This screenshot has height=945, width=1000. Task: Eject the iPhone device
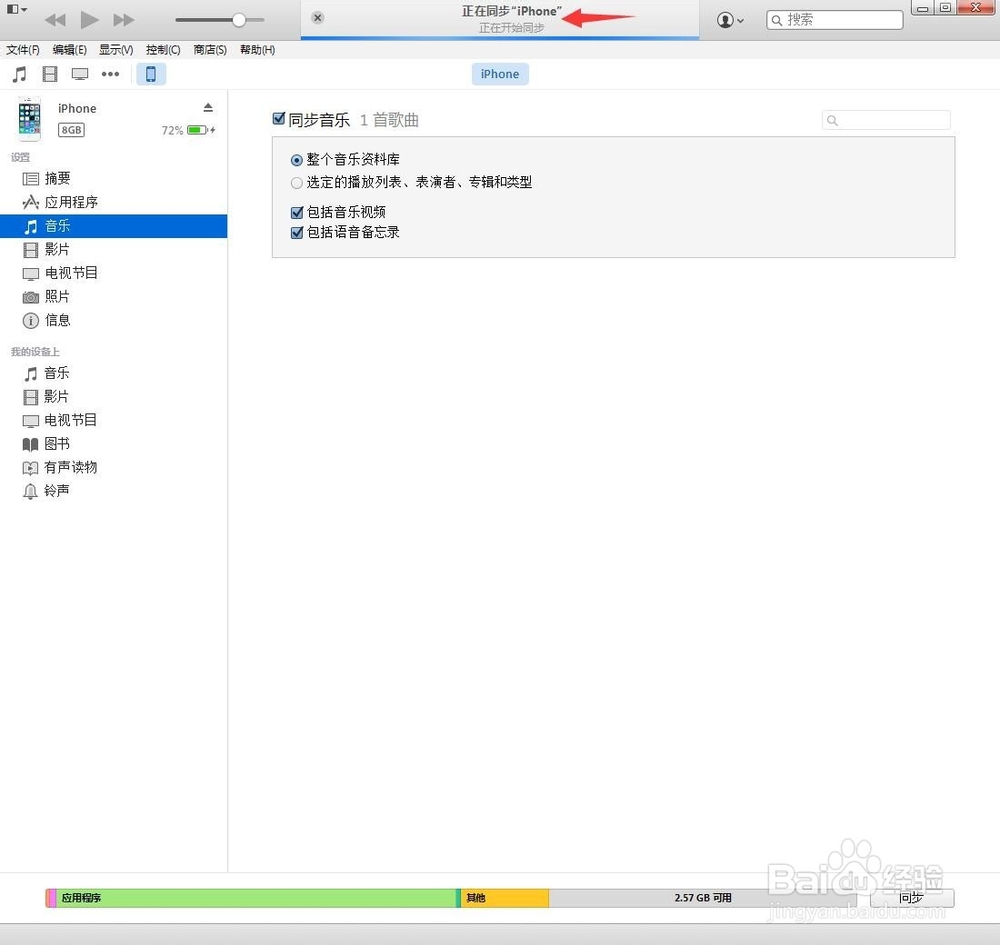tap(208, 107)
